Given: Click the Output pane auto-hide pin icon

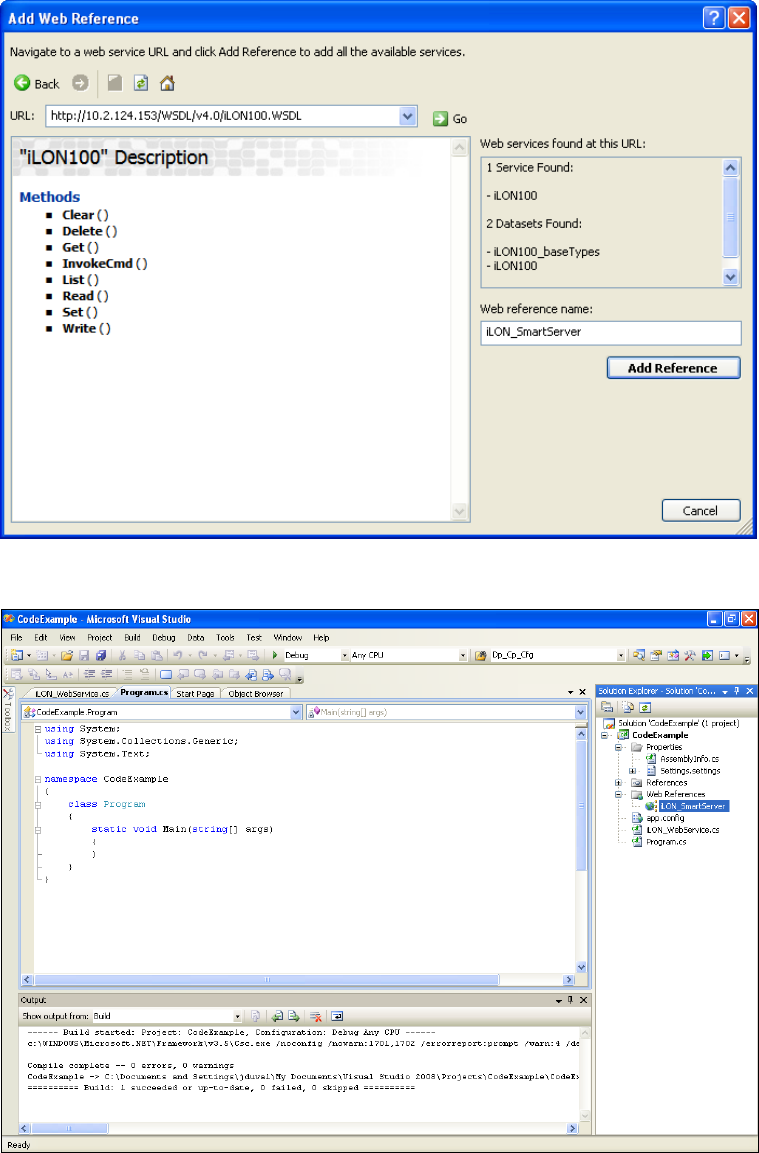Looking at the screenshot, I should pos(570,1000).
